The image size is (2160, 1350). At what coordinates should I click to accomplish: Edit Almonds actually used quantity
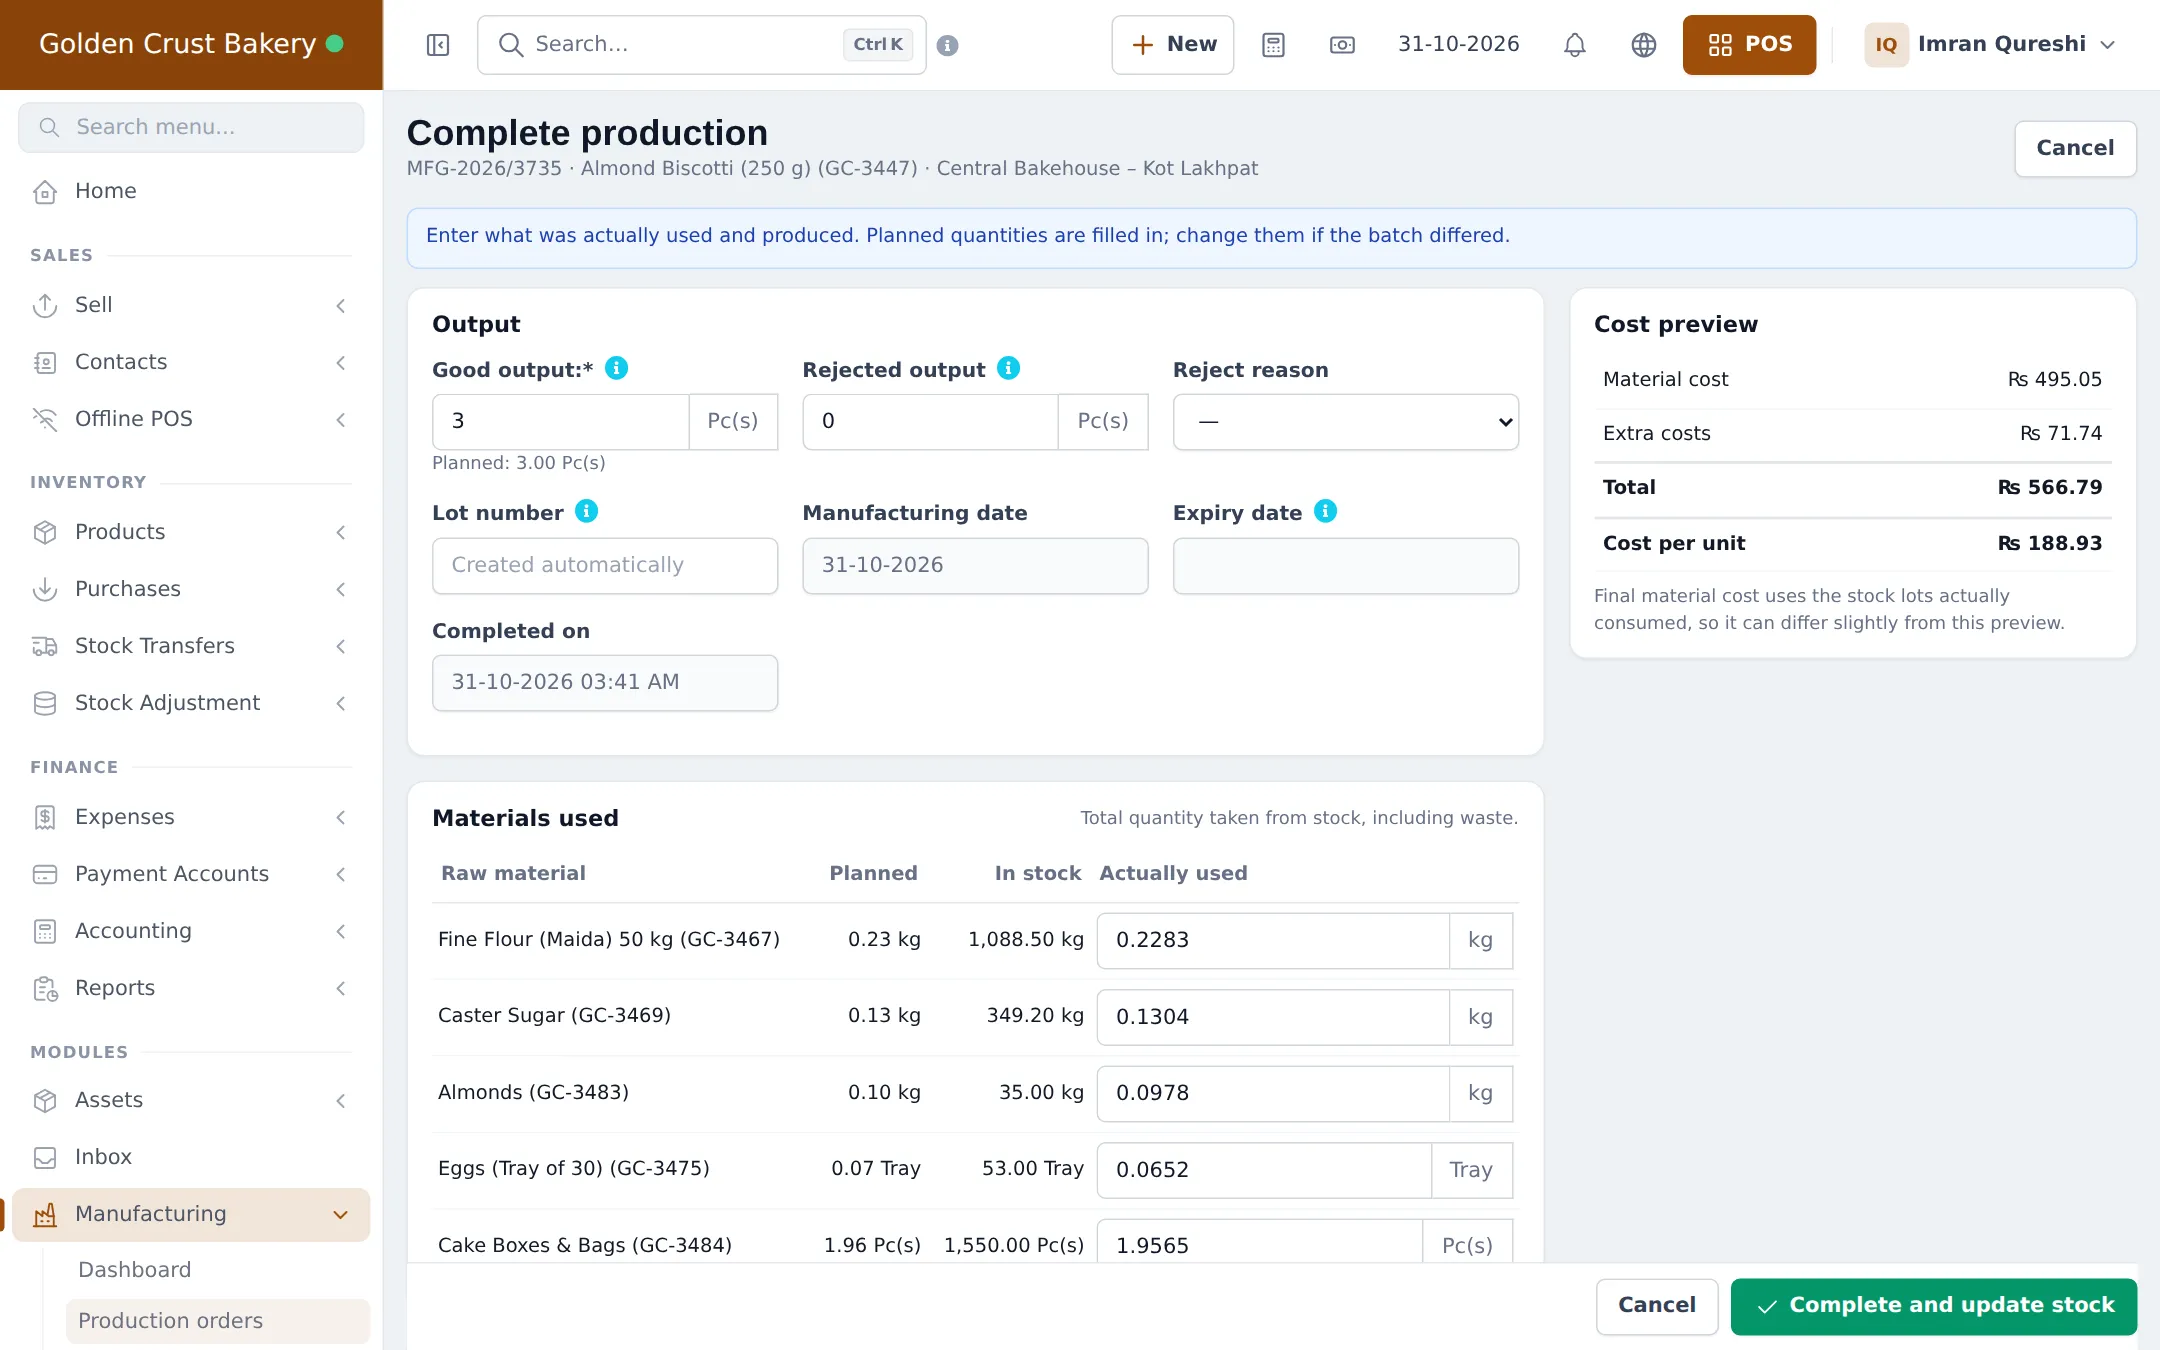click(1273, 1094)
